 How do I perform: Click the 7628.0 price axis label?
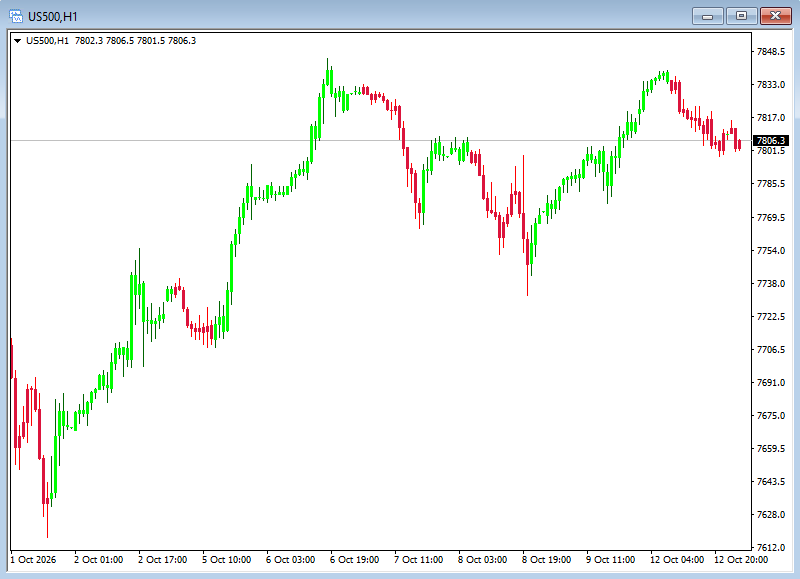(771, 515)
